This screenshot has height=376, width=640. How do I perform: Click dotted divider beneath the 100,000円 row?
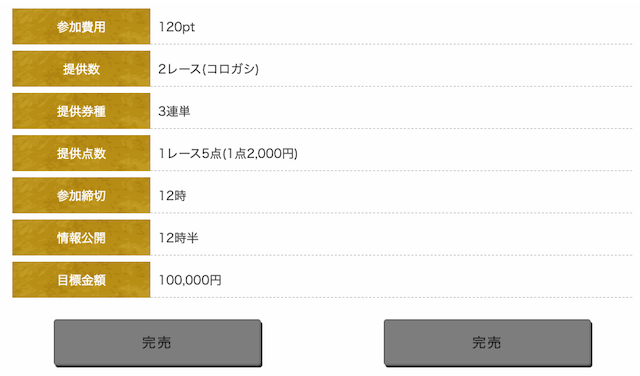point(391,298)
